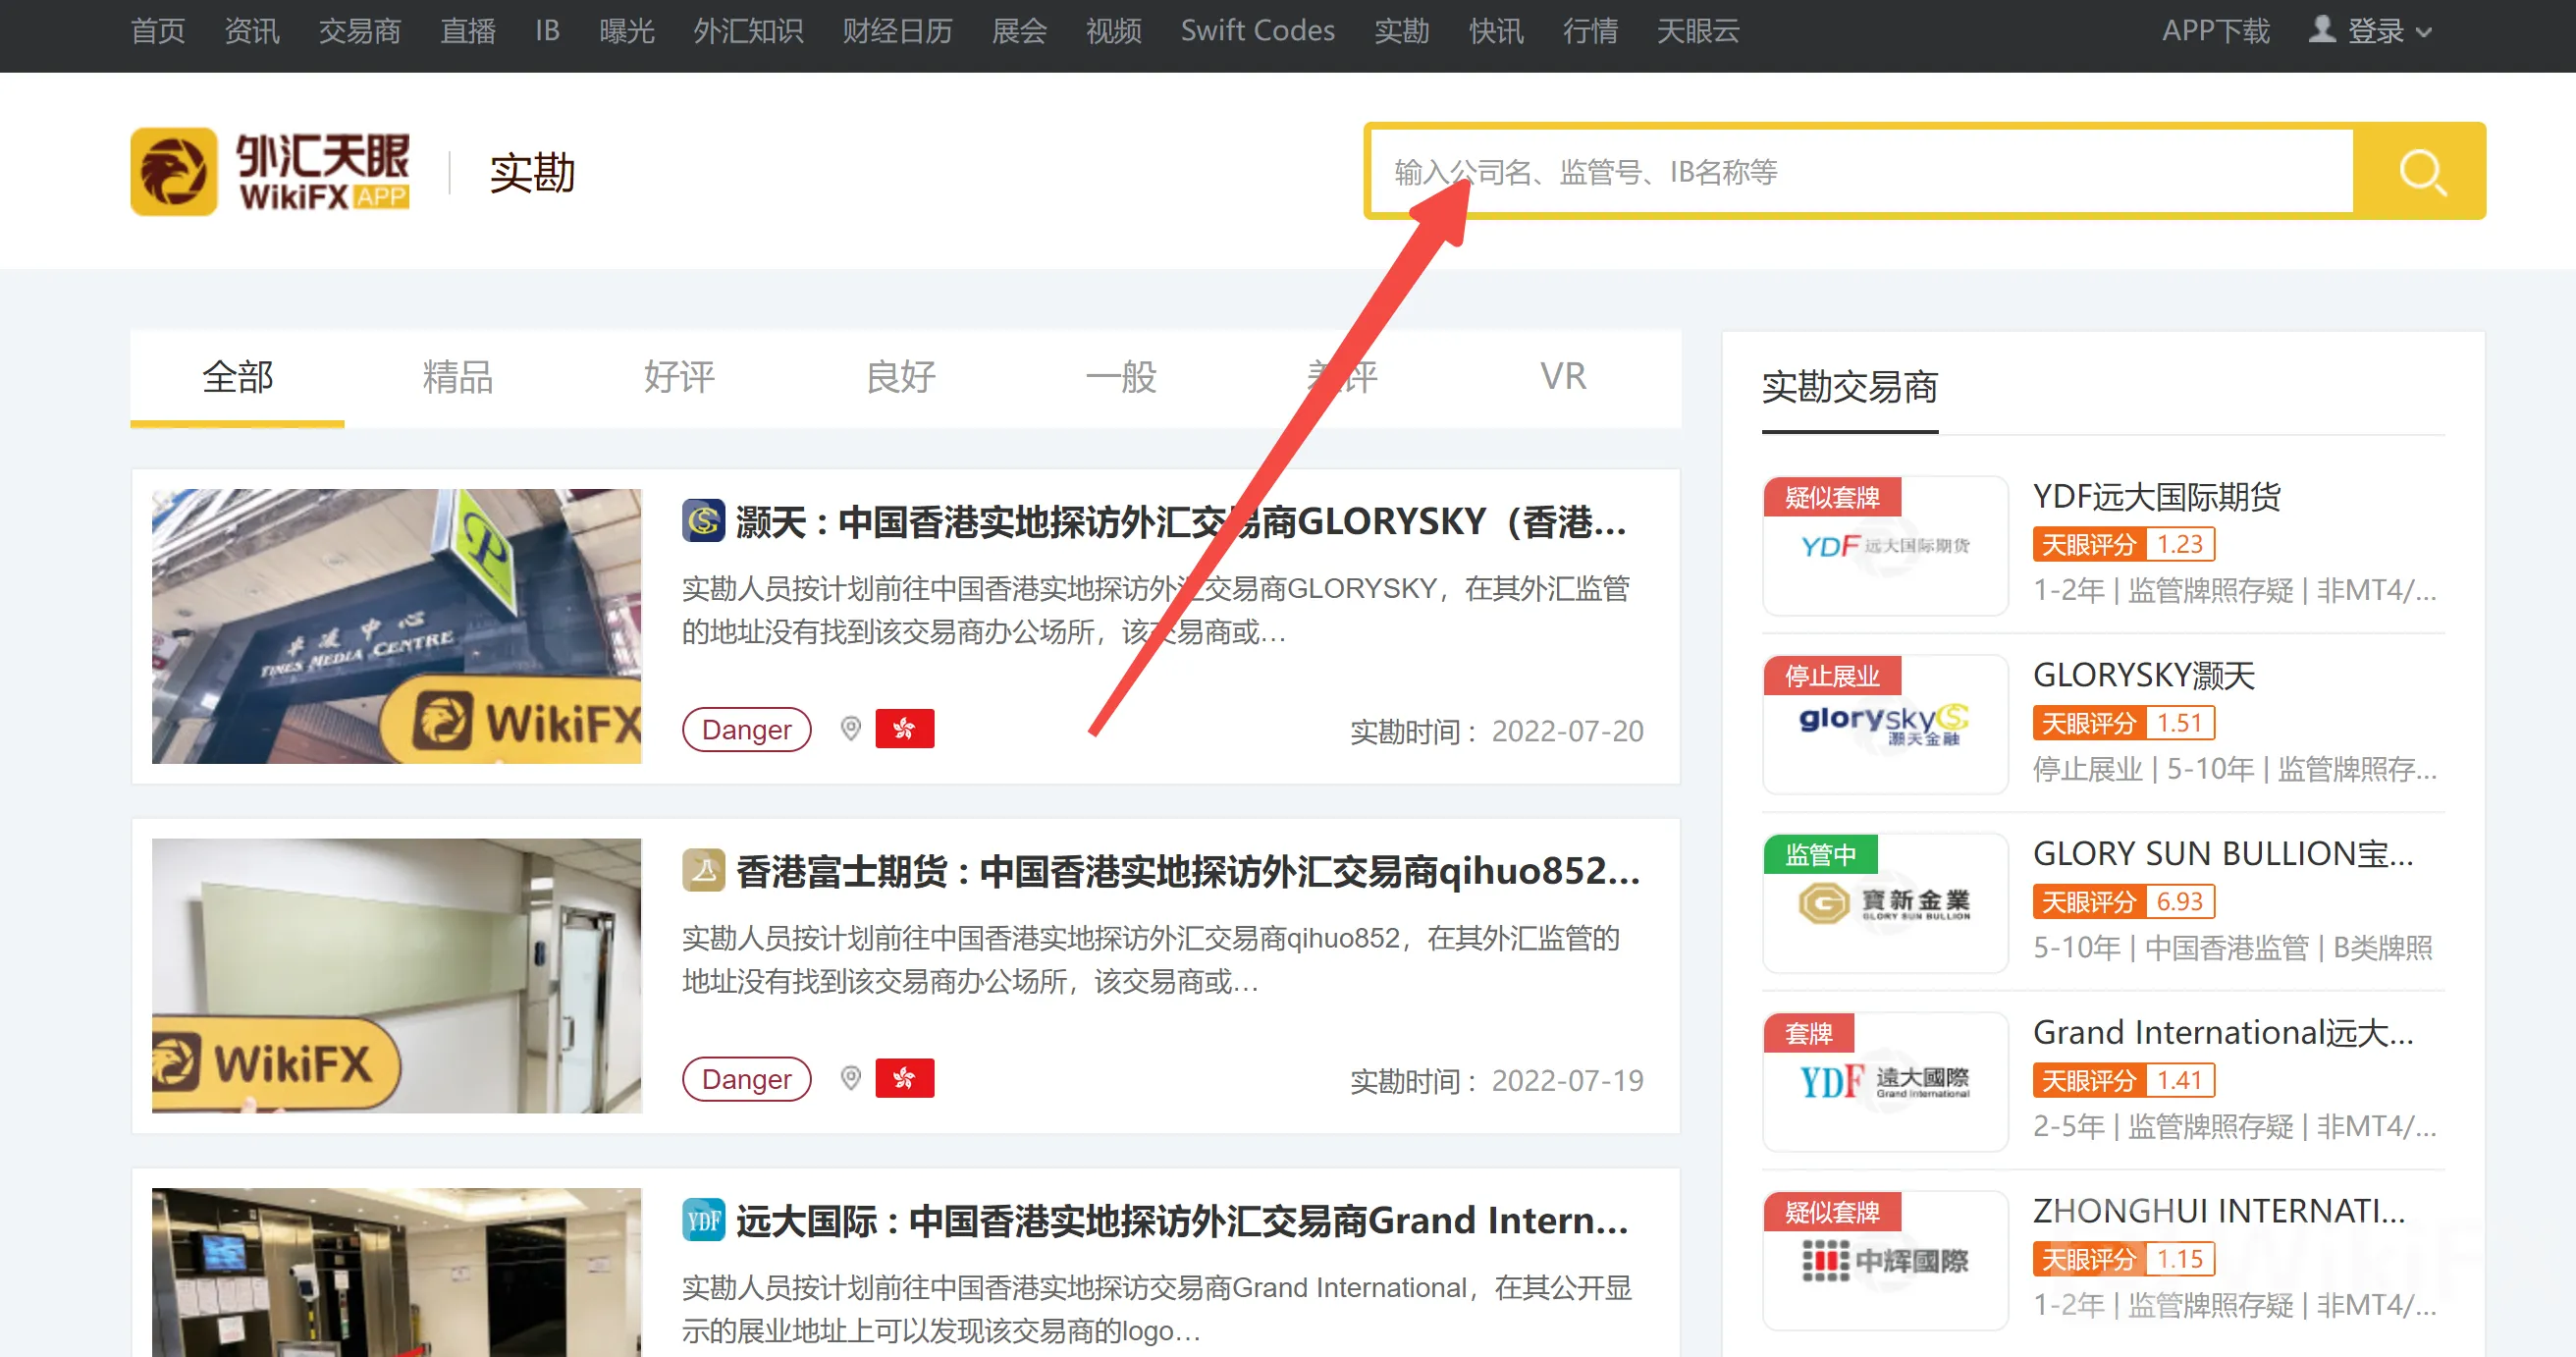2576x1357 pixels.
Task: Open the GLORYSKY broker icon in first article title
Action: pyautogui.click(x=704, y=520)
